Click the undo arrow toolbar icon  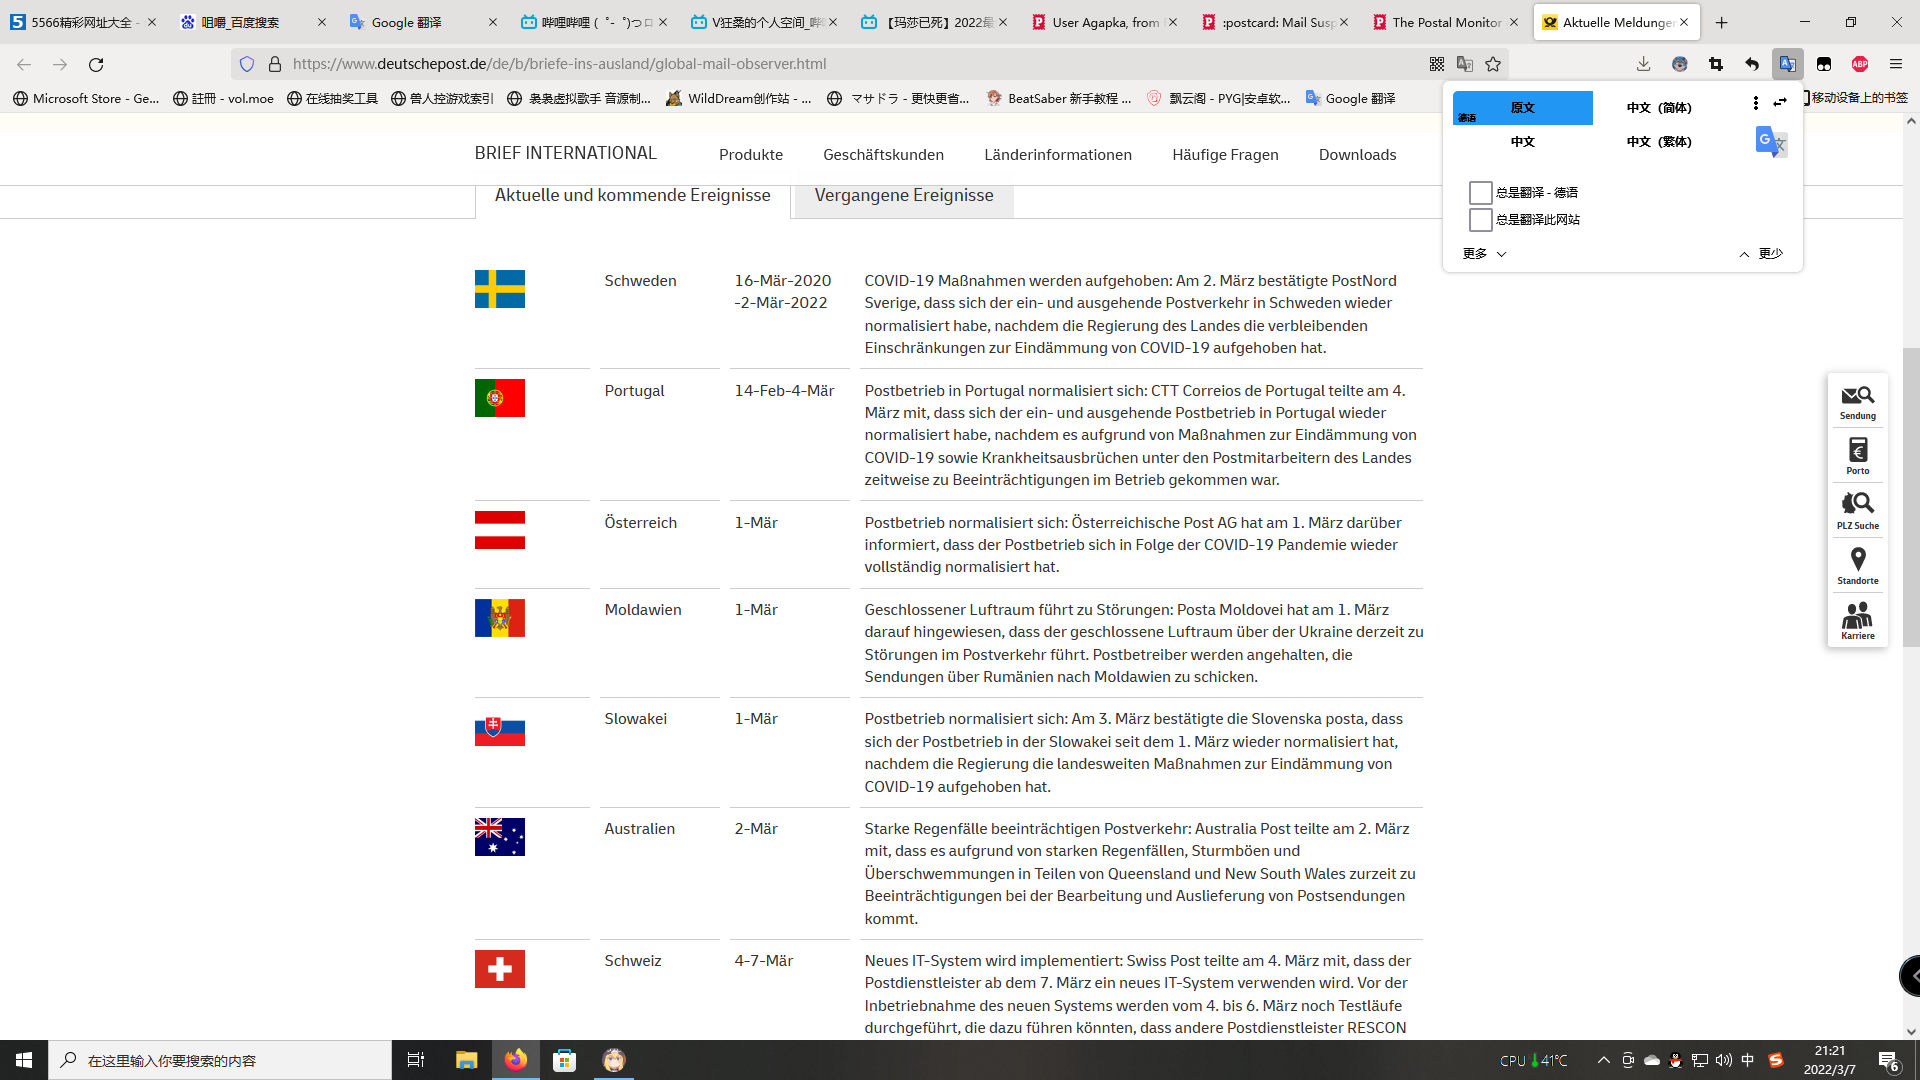[1752, 64]
